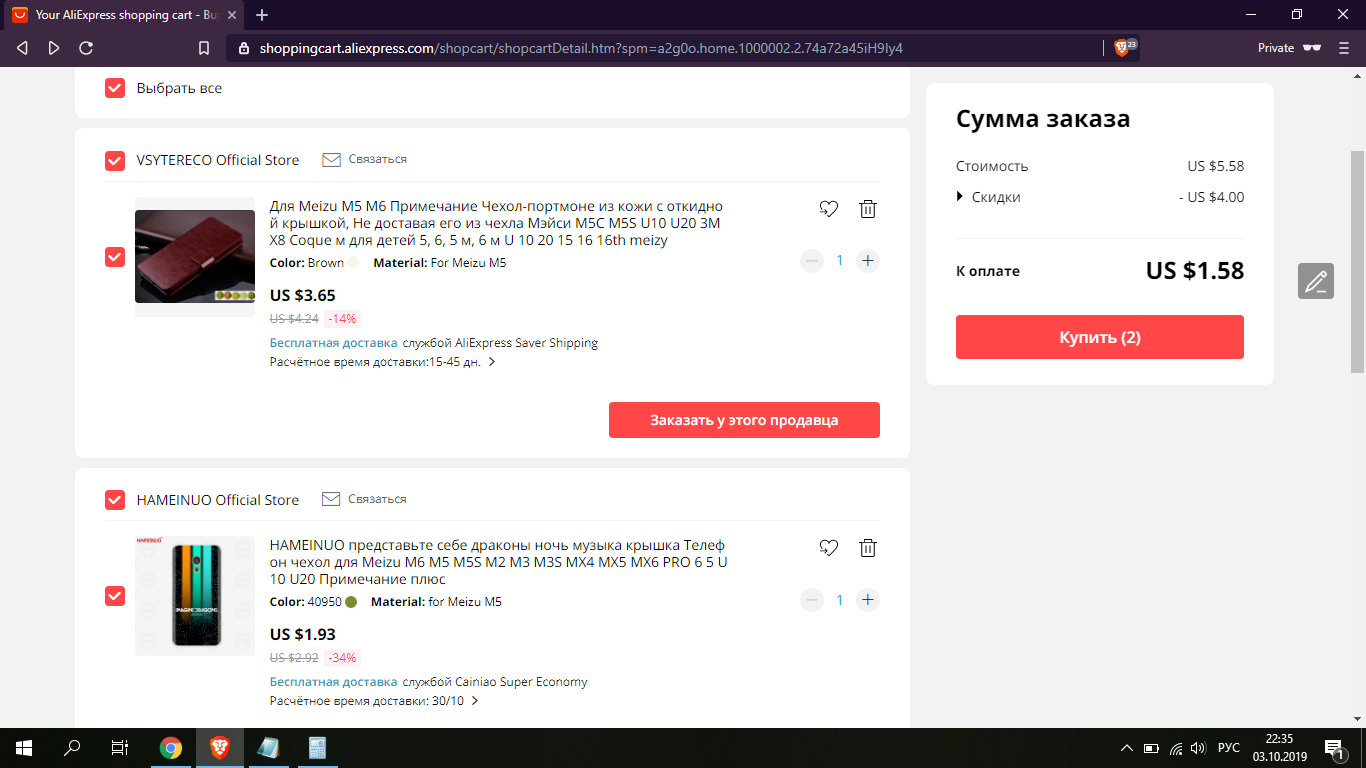Screen dimensions: 1366x768
Task: Uncheck VSYTERECO Official Store checkbox
Action: coord(115,160)
